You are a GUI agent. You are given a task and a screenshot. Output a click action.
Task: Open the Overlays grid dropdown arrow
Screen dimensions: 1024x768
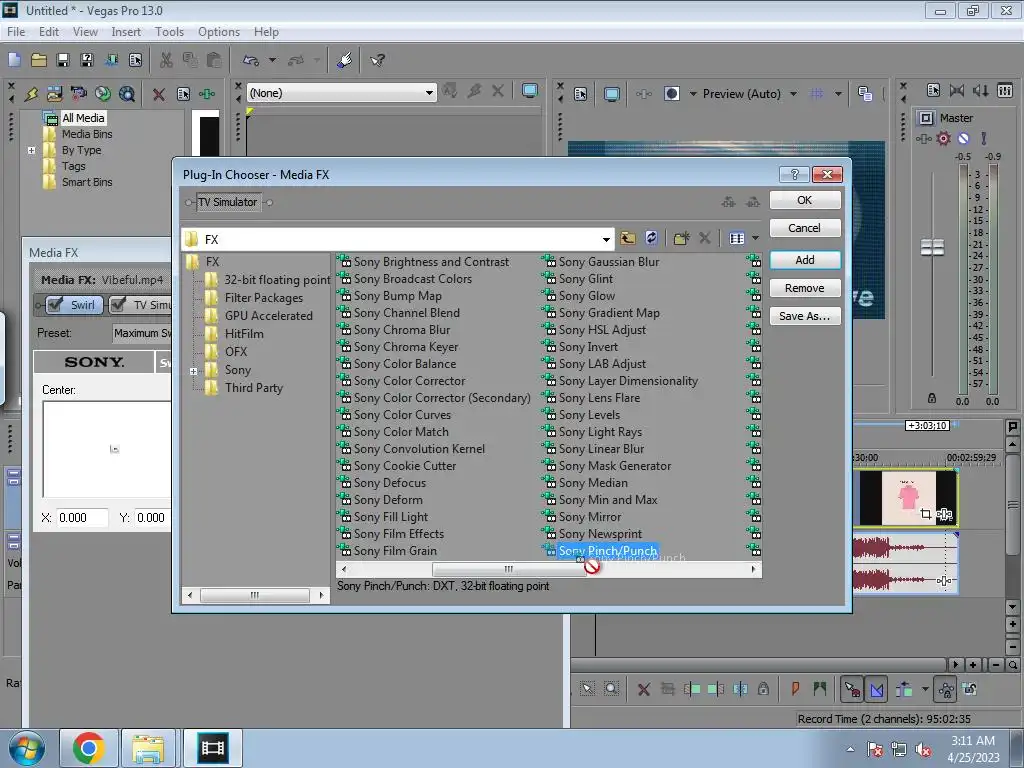[x=838, y=94]
